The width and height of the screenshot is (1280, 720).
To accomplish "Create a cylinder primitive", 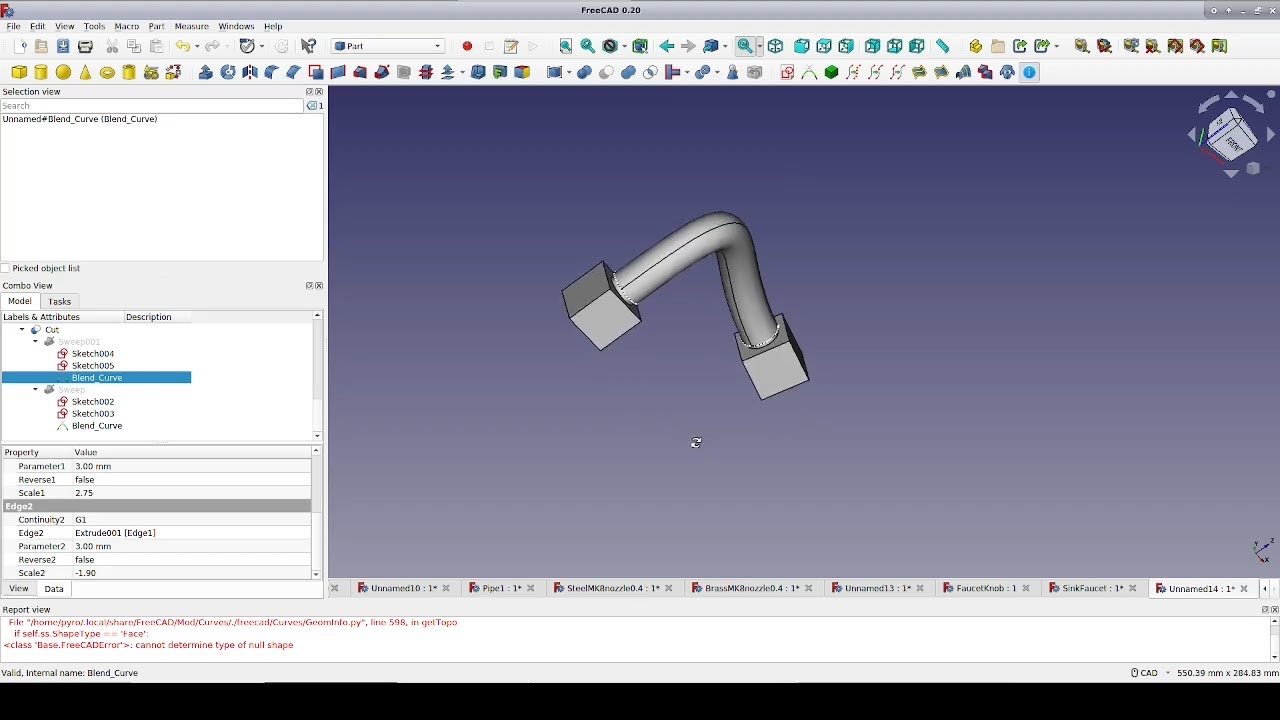I will click(41, 72).
